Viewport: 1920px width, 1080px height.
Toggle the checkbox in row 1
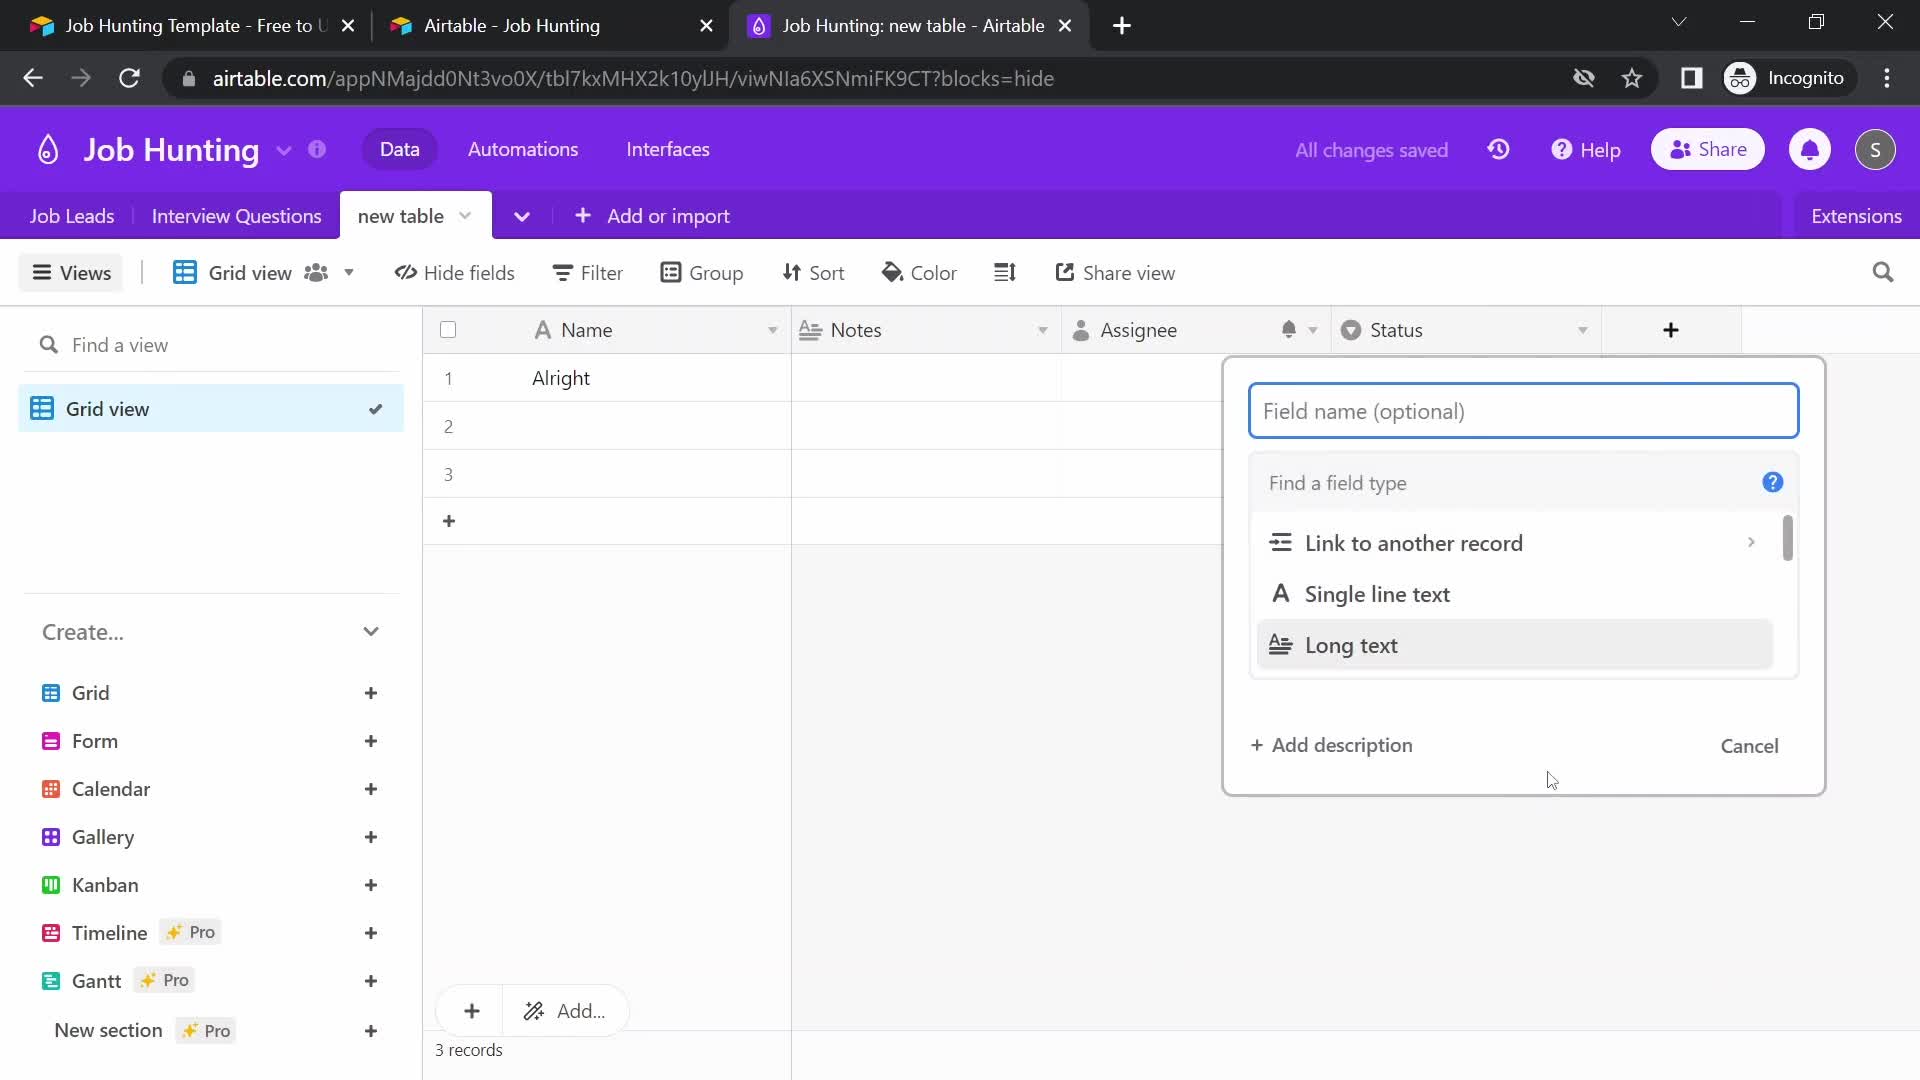pos(448,378)
